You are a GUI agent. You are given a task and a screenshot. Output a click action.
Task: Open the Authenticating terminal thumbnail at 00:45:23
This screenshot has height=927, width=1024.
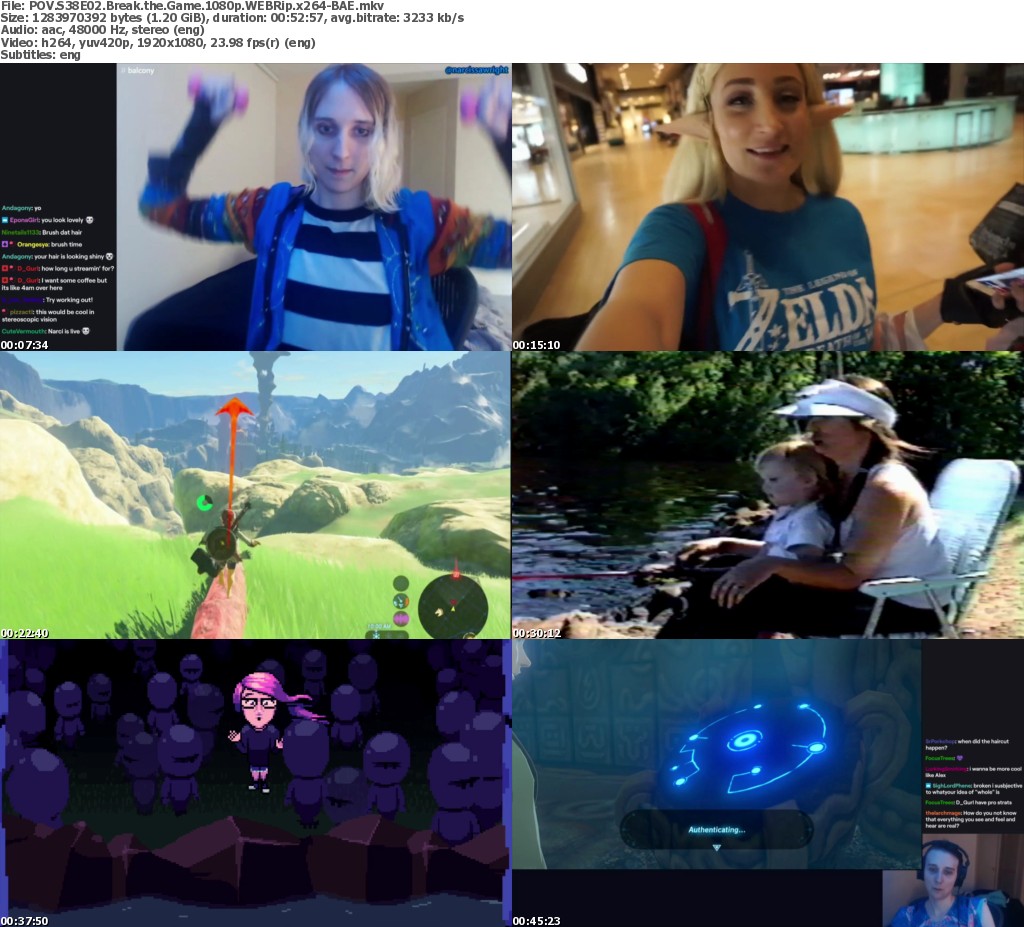tap(768, 783)
